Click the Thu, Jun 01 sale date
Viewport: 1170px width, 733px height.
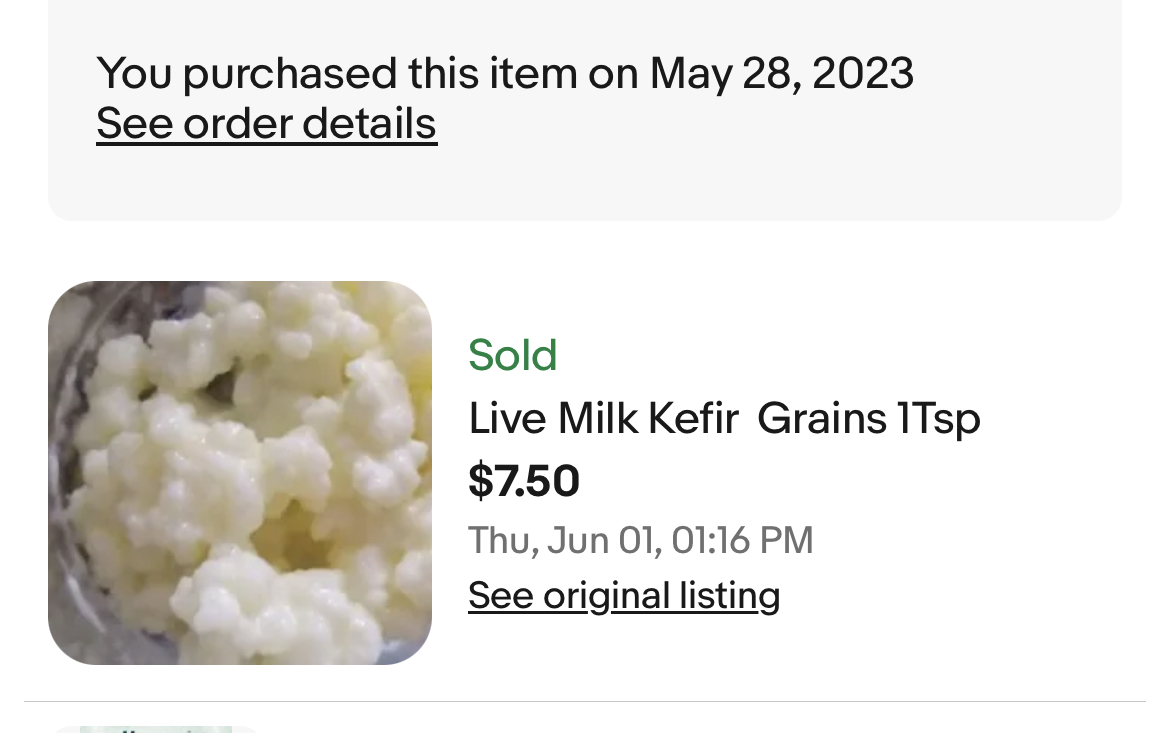point(563,540)
